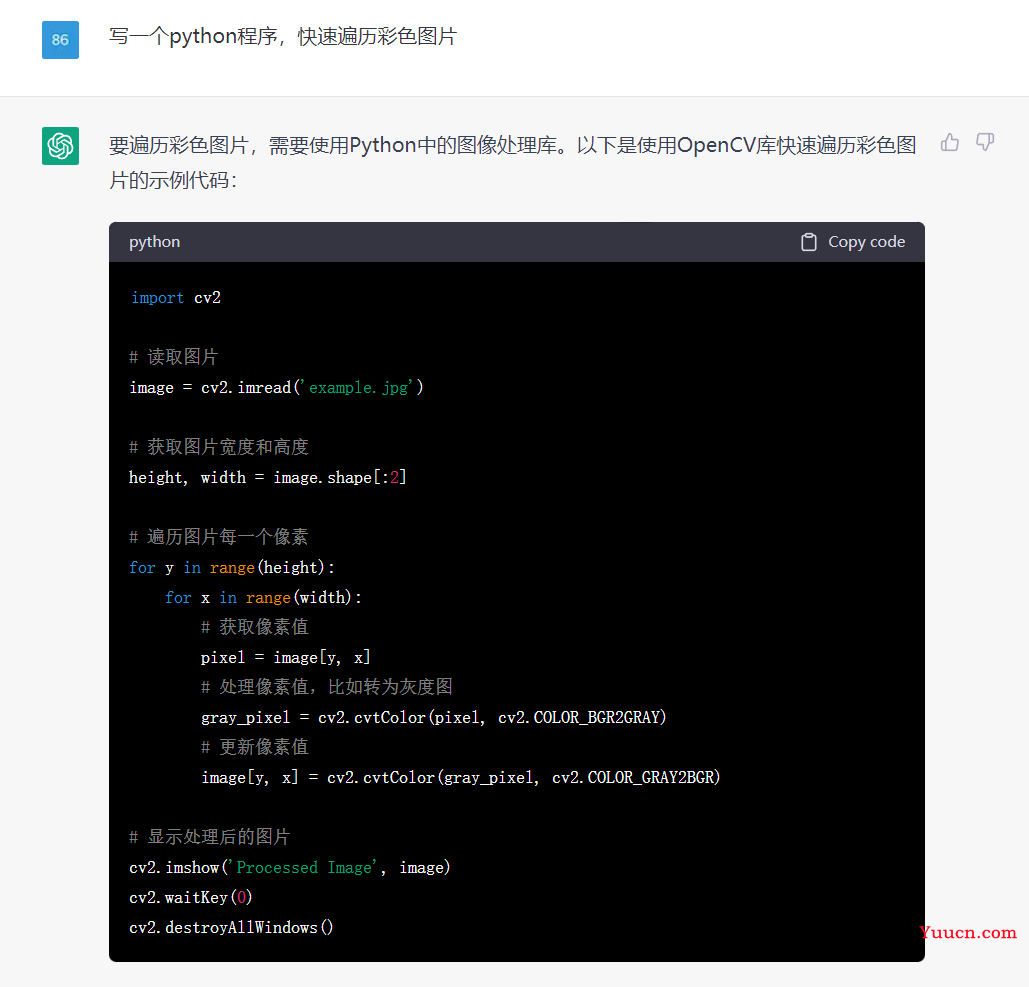
Task: Click the ChatGPT logo avatar
Action: tap(60, 146)
